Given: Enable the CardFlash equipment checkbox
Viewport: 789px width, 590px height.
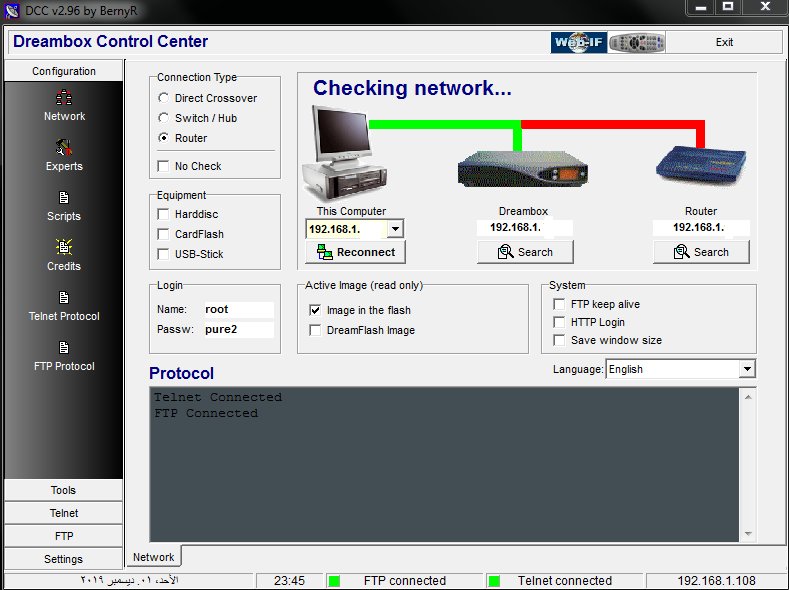Looking at the screenshot, I should pyautogui.click(x=163, y=234).
